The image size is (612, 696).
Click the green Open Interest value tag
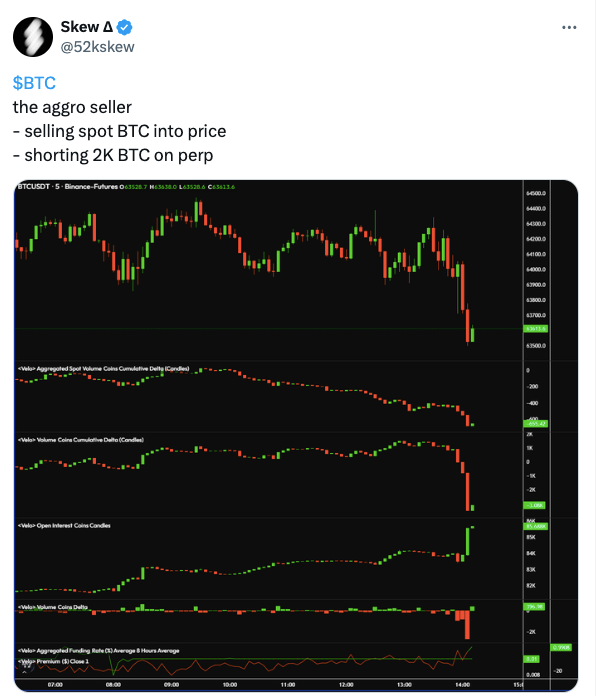pyautogui.click(x=536, y=526)
